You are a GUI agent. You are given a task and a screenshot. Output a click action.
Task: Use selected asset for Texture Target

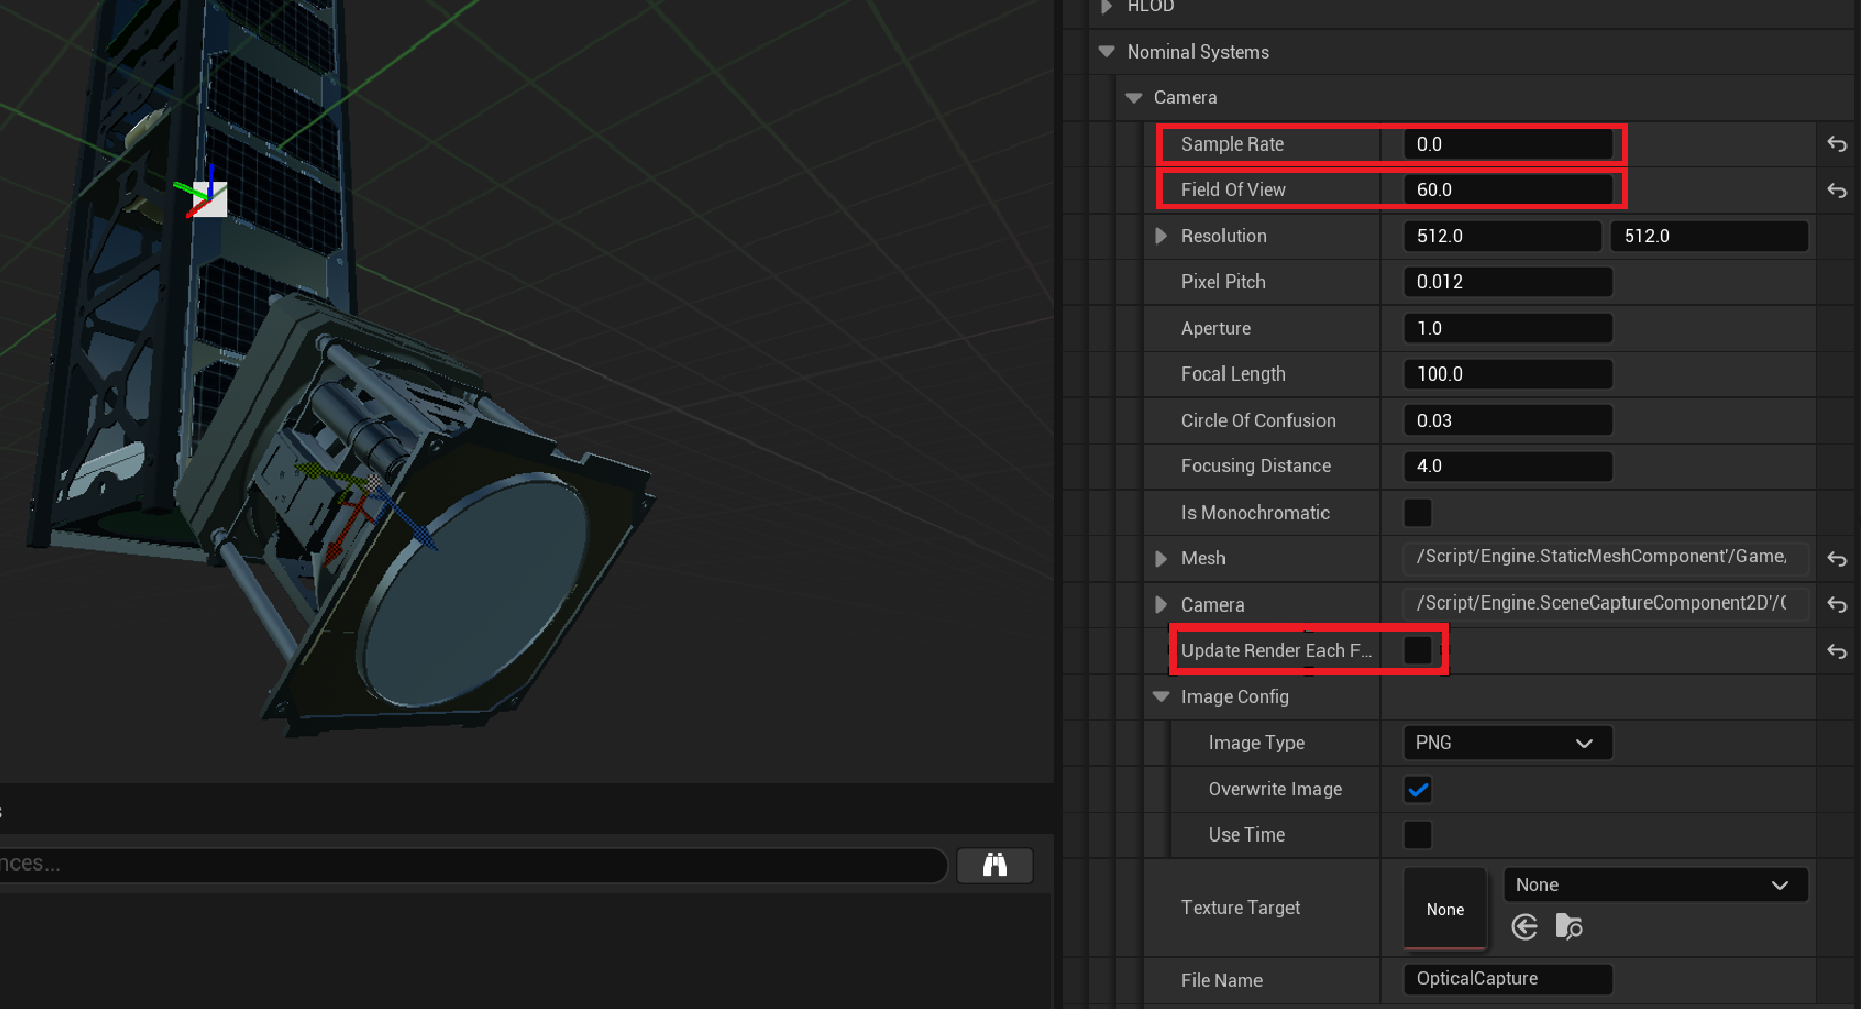1524,928
